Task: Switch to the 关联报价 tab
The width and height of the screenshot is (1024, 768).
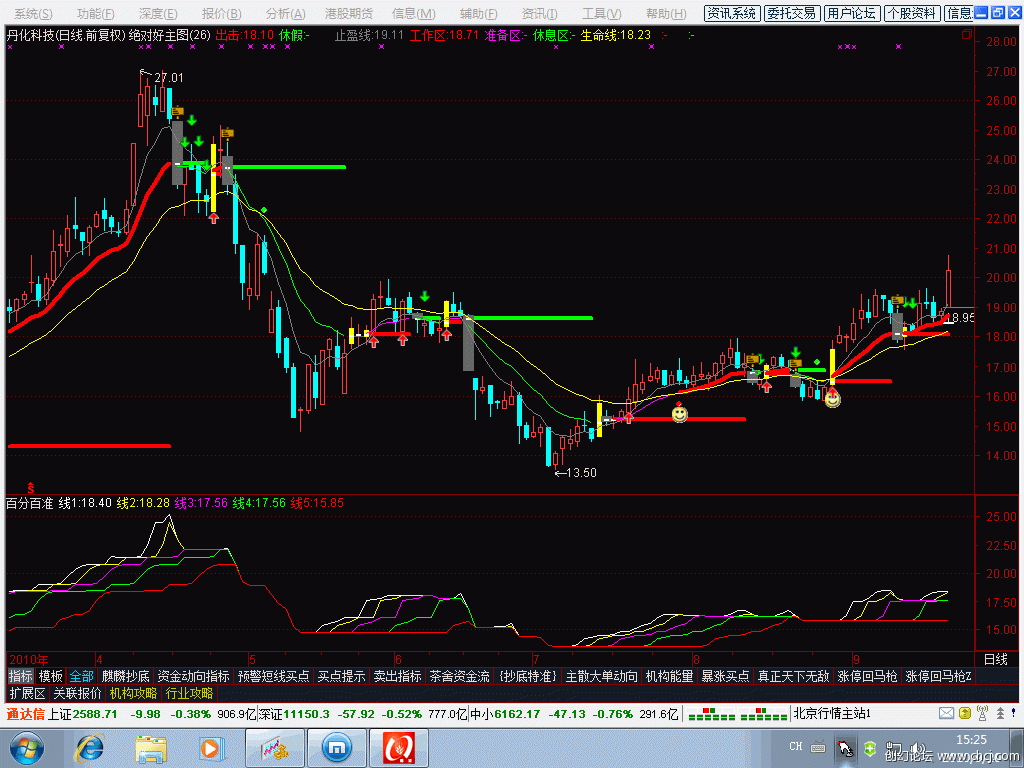Action: tap(77, 693)
